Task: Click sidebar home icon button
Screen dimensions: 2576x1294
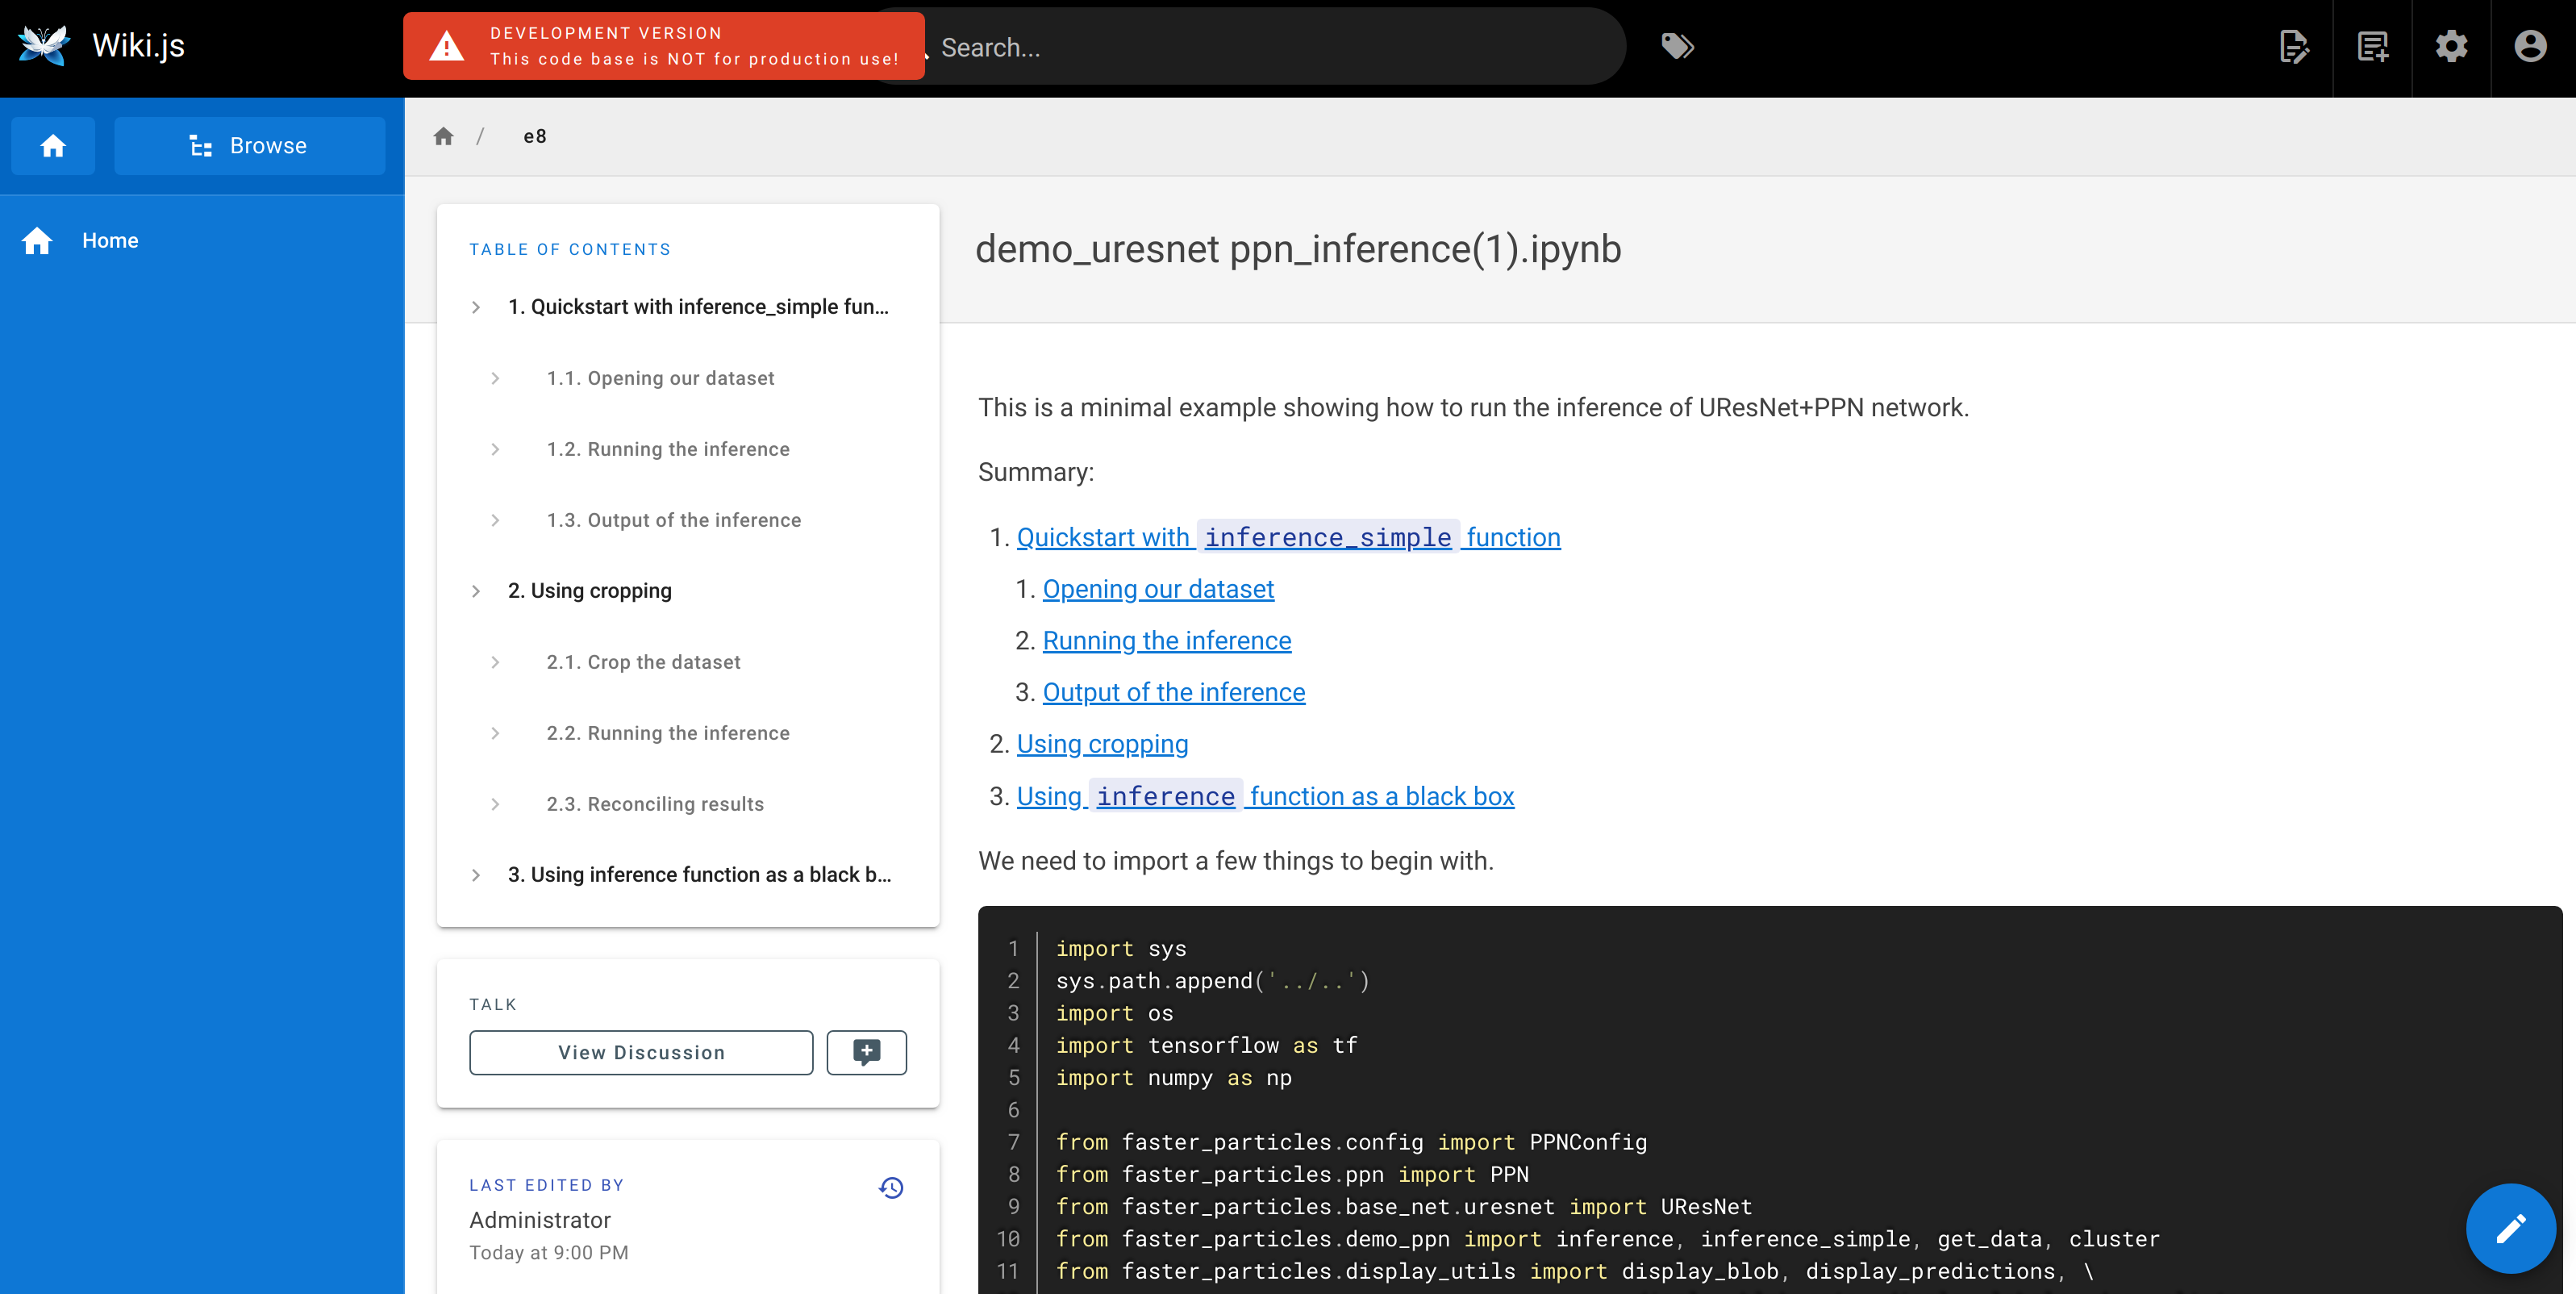Action: (53, 146)
